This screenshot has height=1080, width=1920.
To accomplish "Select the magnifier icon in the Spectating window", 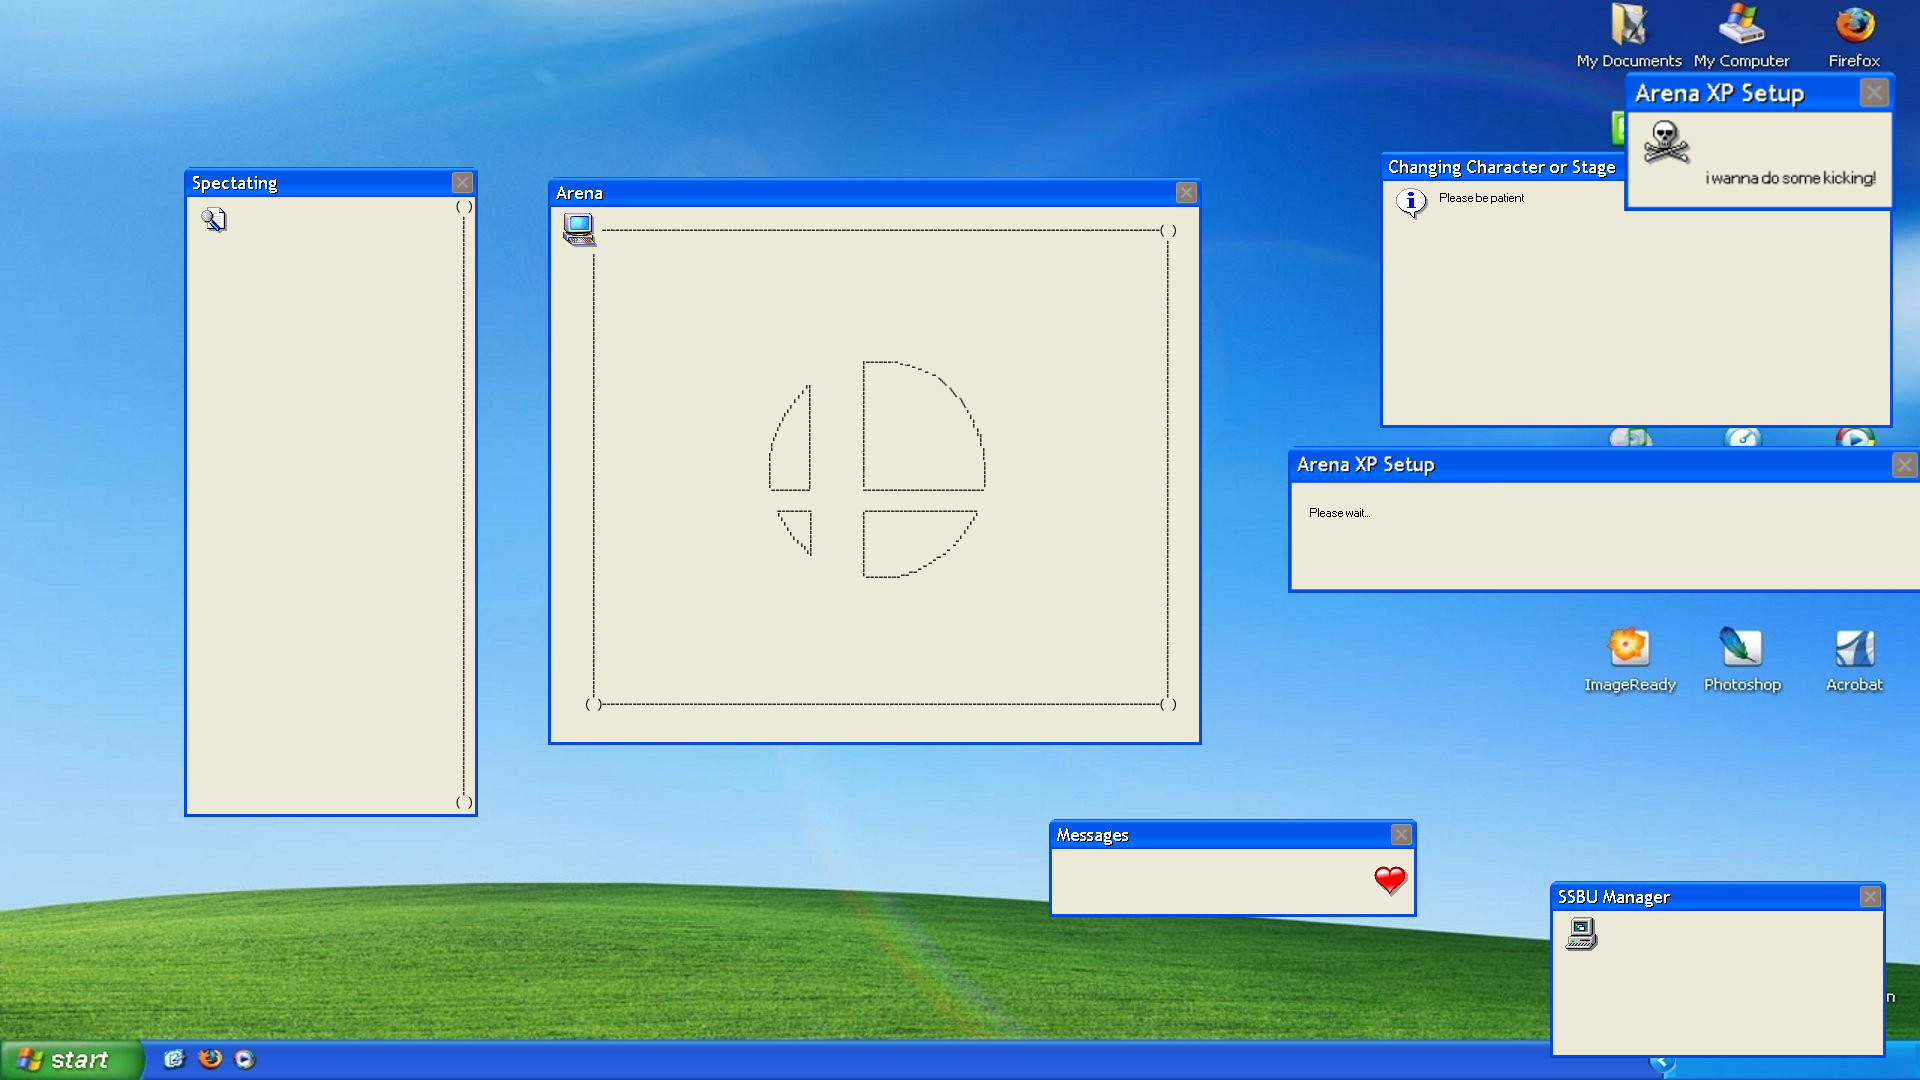I will pos(214,219).
